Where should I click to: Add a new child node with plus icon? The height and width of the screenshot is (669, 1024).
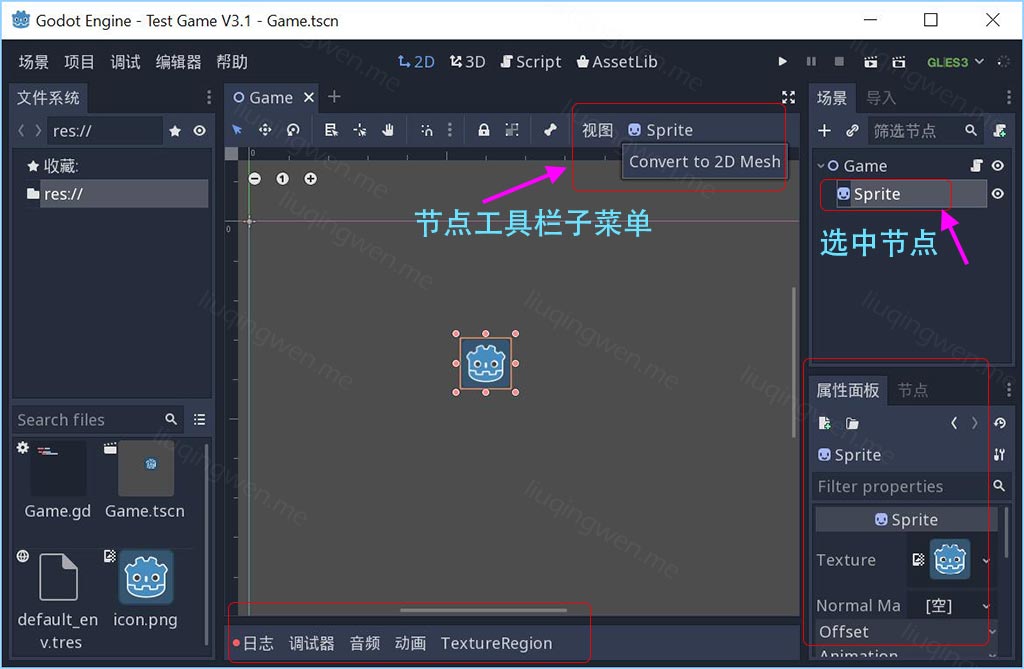[x=824, y=130]
